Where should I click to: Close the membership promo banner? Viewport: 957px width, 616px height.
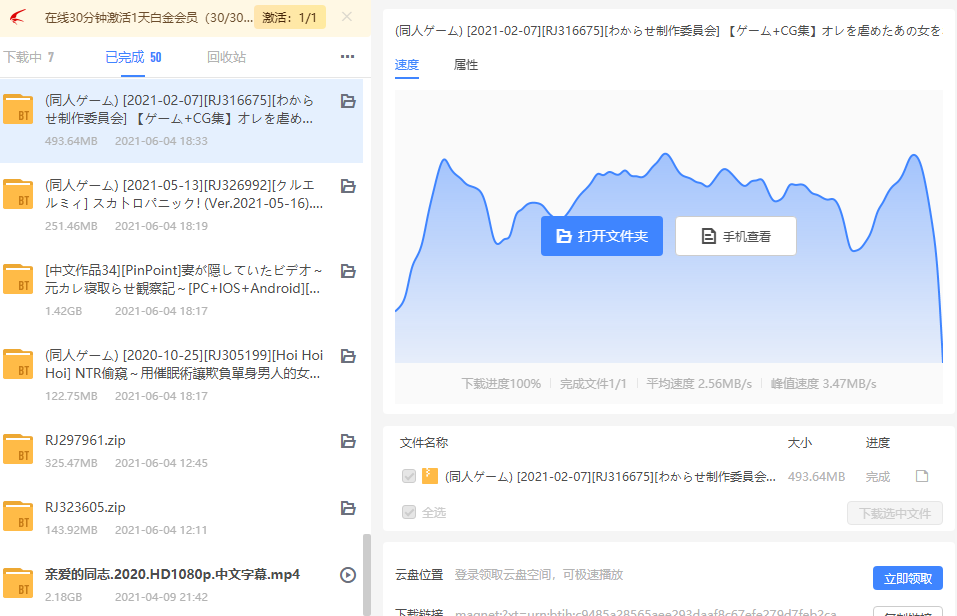point(346,16)
